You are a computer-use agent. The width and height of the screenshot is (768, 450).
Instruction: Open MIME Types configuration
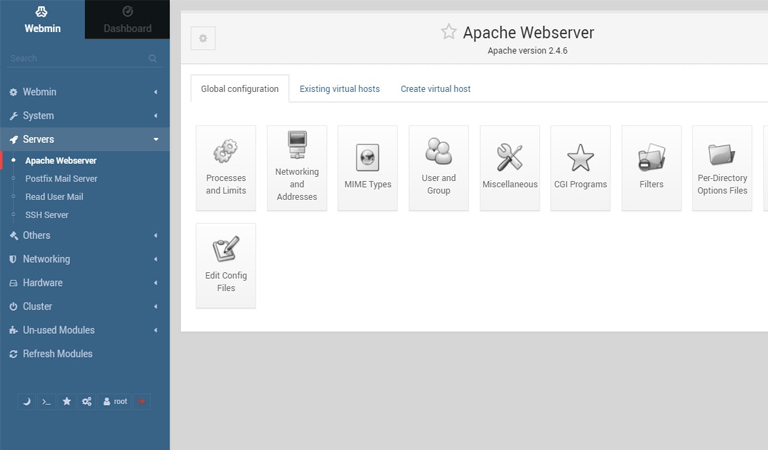[x=367, y=168]
